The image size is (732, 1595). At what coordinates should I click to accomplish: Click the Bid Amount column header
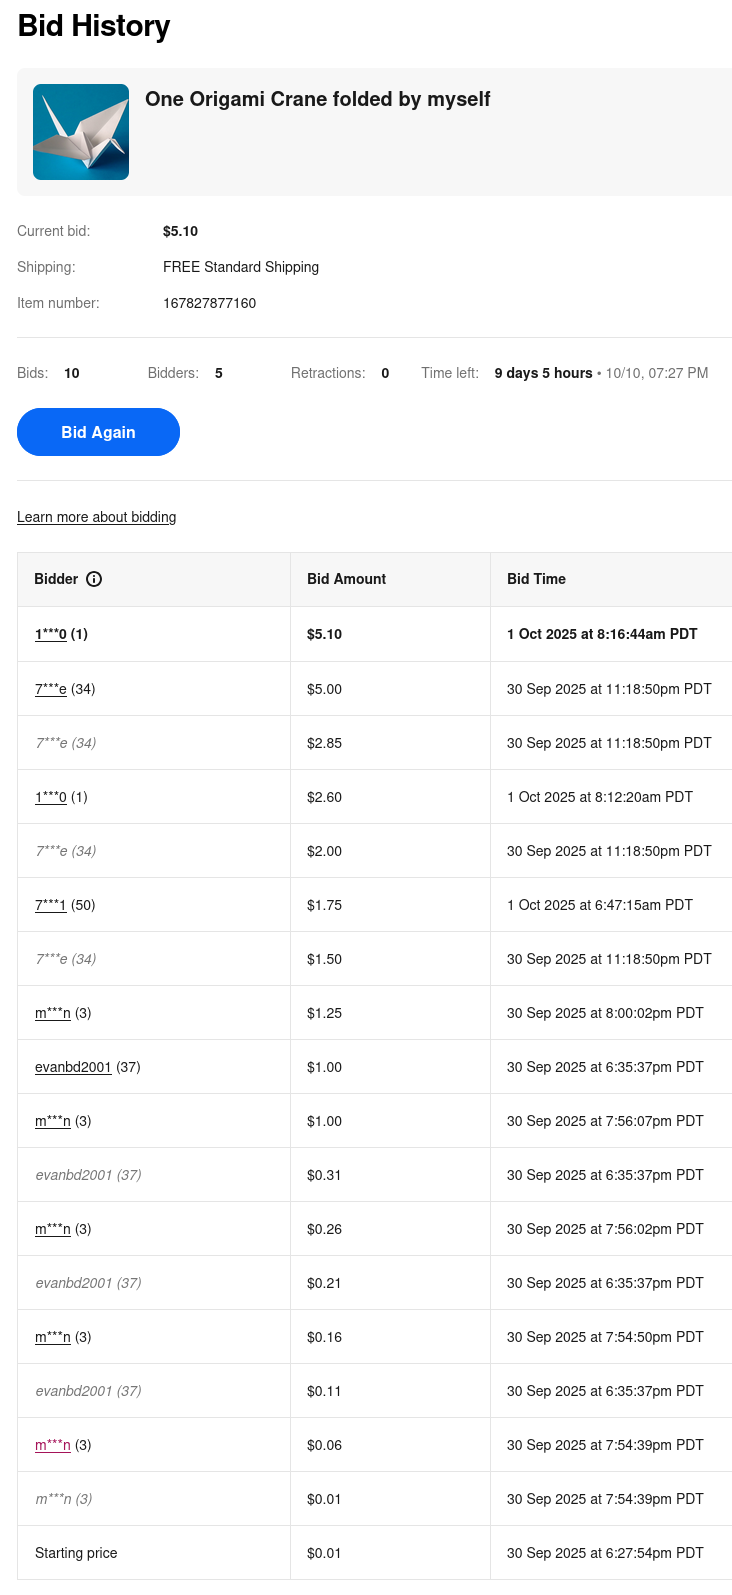pyautogui.click(x=346, y=579)
